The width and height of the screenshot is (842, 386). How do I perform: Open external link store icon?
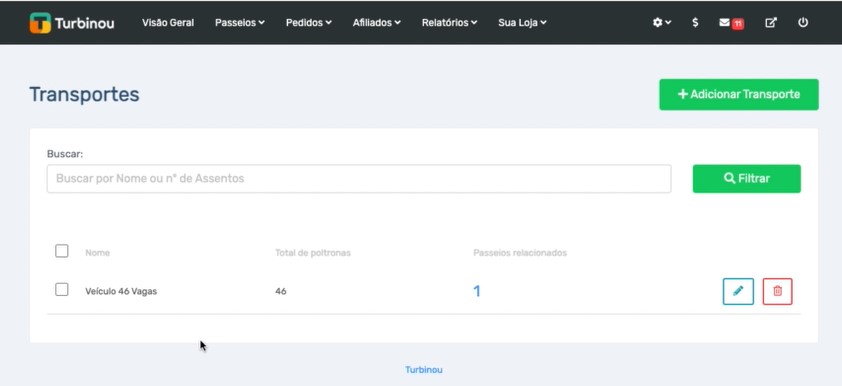[x=771, y=23]
